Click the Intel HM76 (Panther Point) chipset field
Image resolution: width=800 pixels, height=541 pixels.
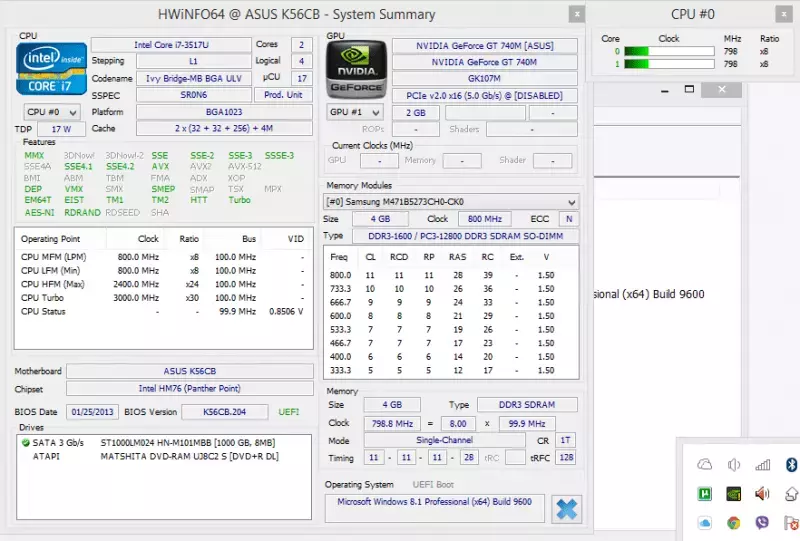[190, 388]
